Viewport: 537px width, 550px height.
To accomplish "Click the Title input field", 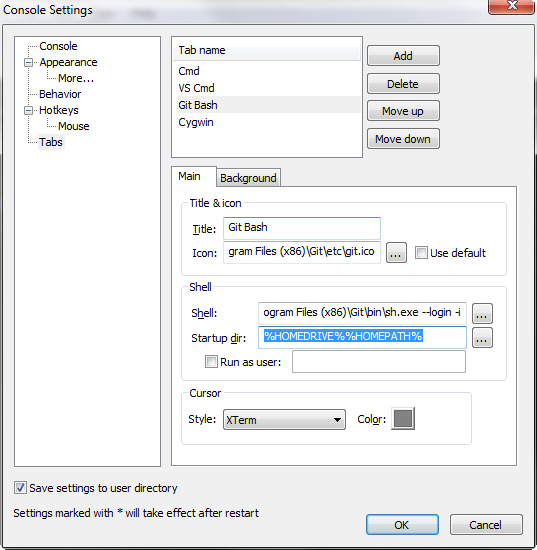I will [302, 228].
